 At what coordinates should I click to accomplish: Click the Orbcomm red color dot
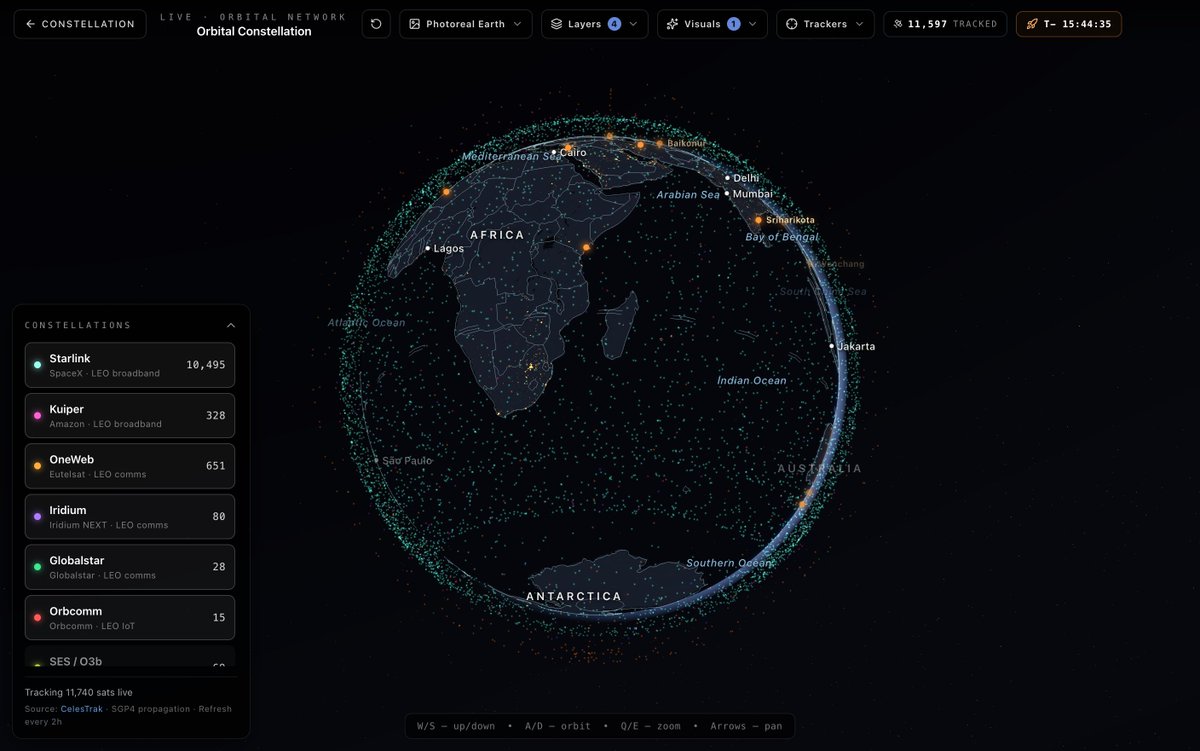click(37, 617)
